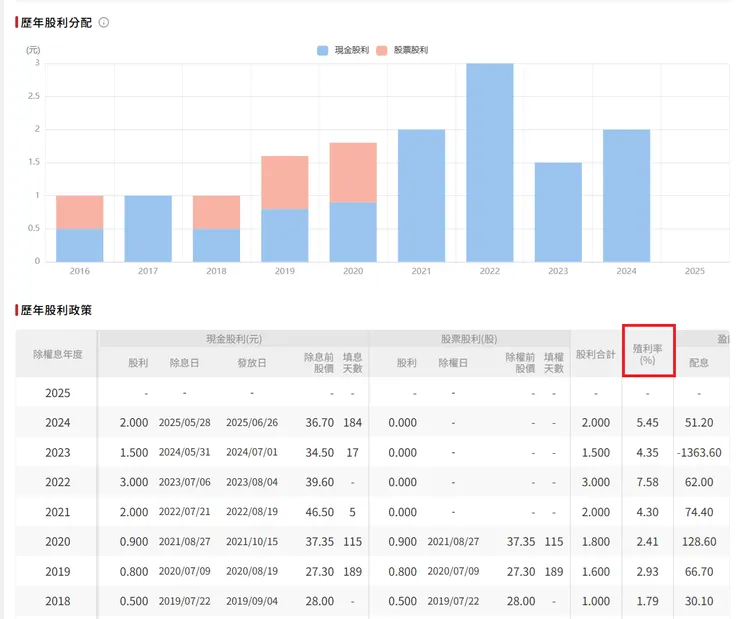This screenshot has height=619, width=740.
Task: Click the payout value 51.20
Action: 699,423
